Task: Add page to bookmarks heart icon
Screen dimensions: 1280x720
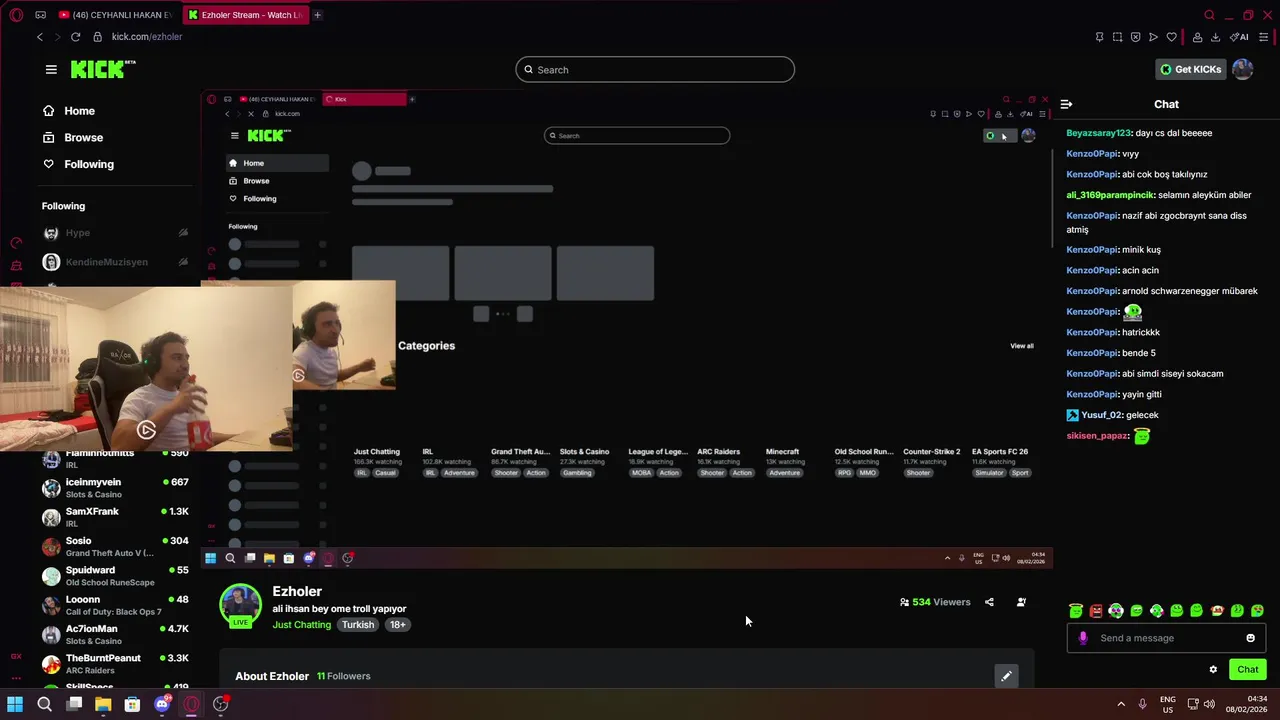Action: coord(1171,37)
